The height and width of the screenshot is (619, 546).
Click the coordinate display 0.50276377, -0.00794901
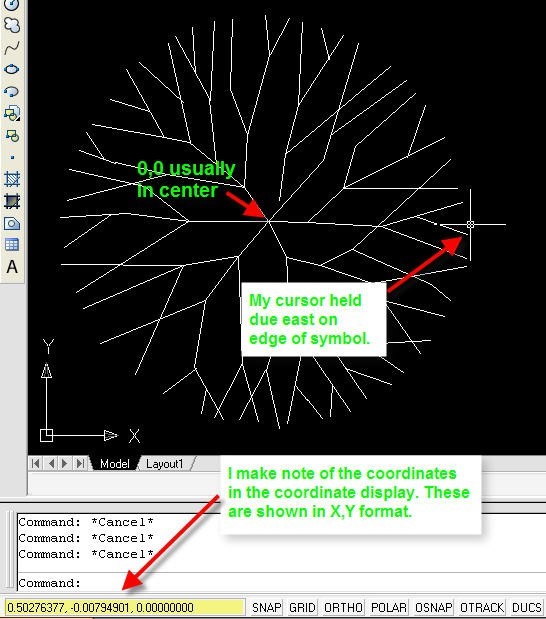pyautogui.click(x=124, y=608)
